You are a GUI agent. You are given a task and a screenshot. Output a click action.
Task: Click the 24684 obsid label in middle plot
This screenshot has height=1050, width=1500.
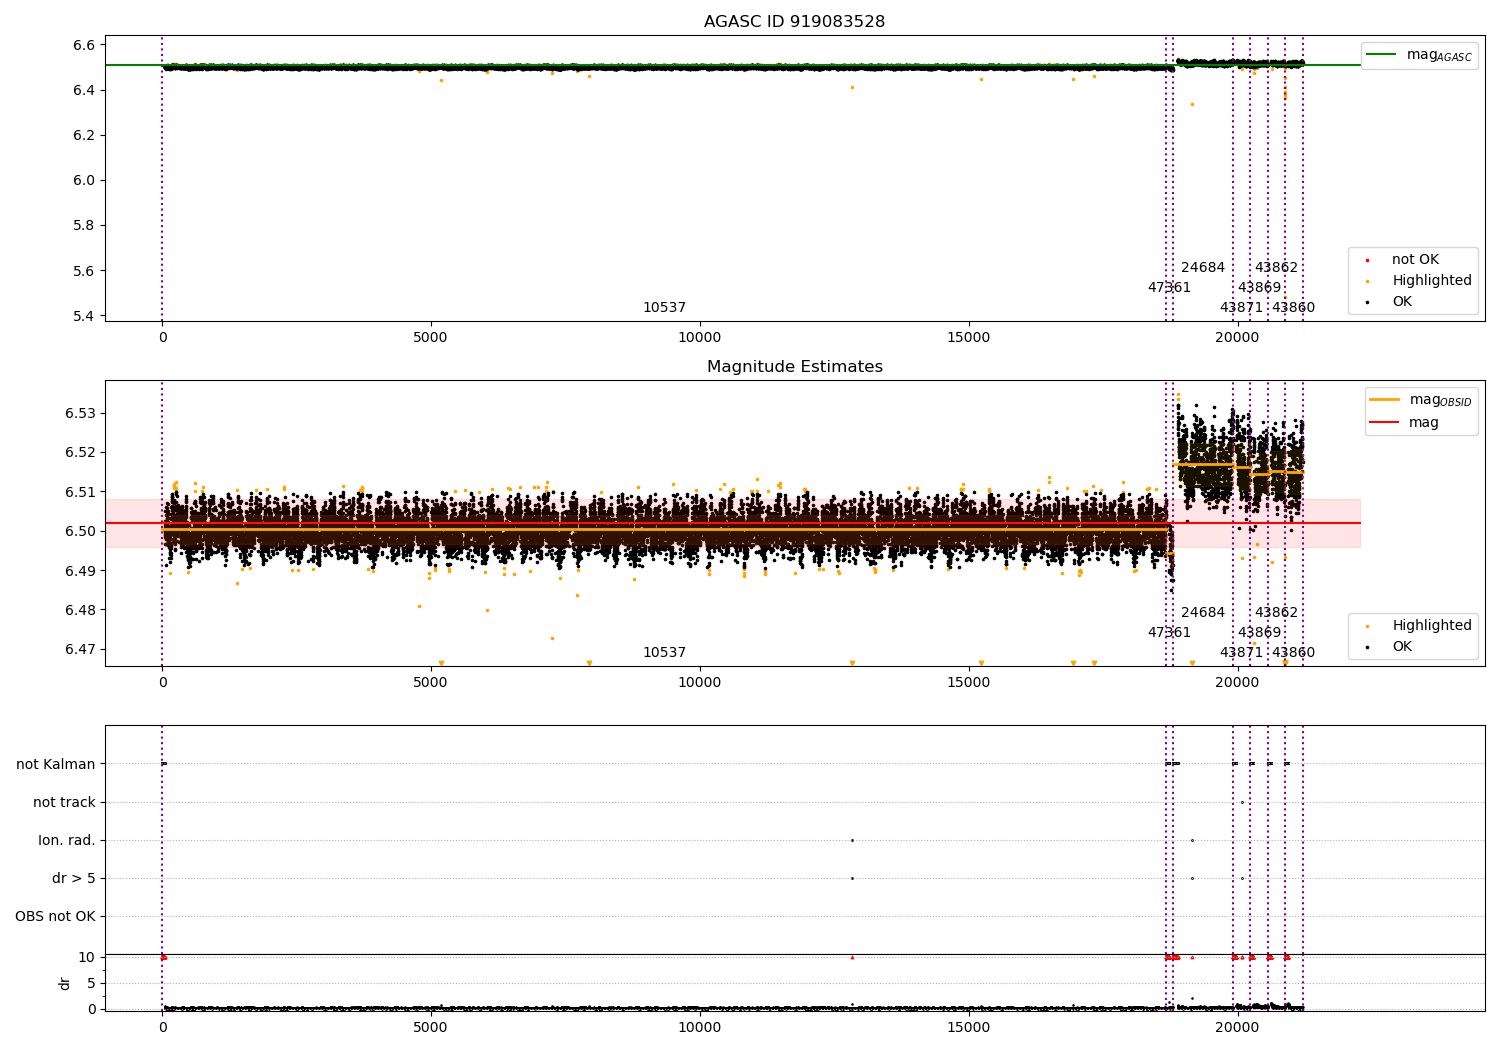tap(1202, 613)
